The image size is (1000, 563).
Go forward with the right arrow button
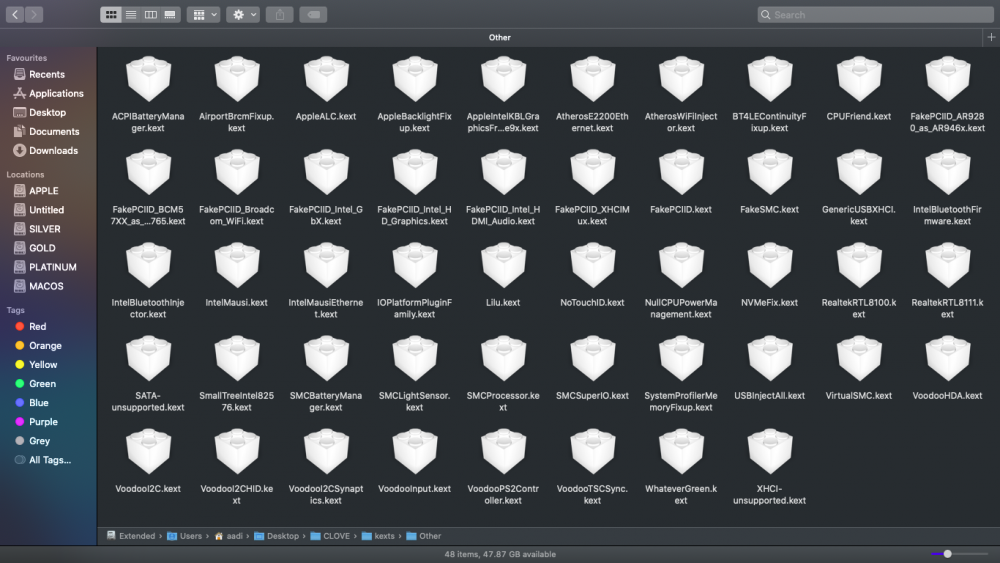click(x=34, y=14)
